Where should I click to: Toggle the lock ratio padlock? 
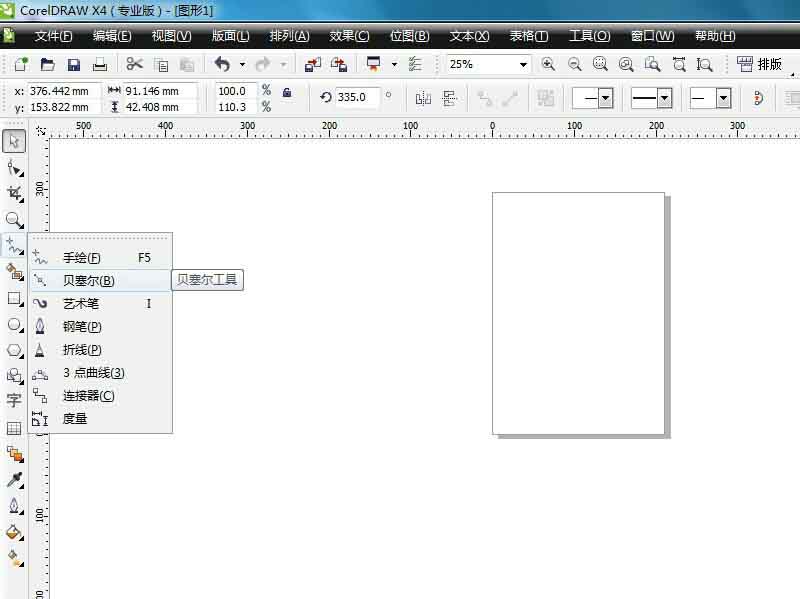click(287, 92)
